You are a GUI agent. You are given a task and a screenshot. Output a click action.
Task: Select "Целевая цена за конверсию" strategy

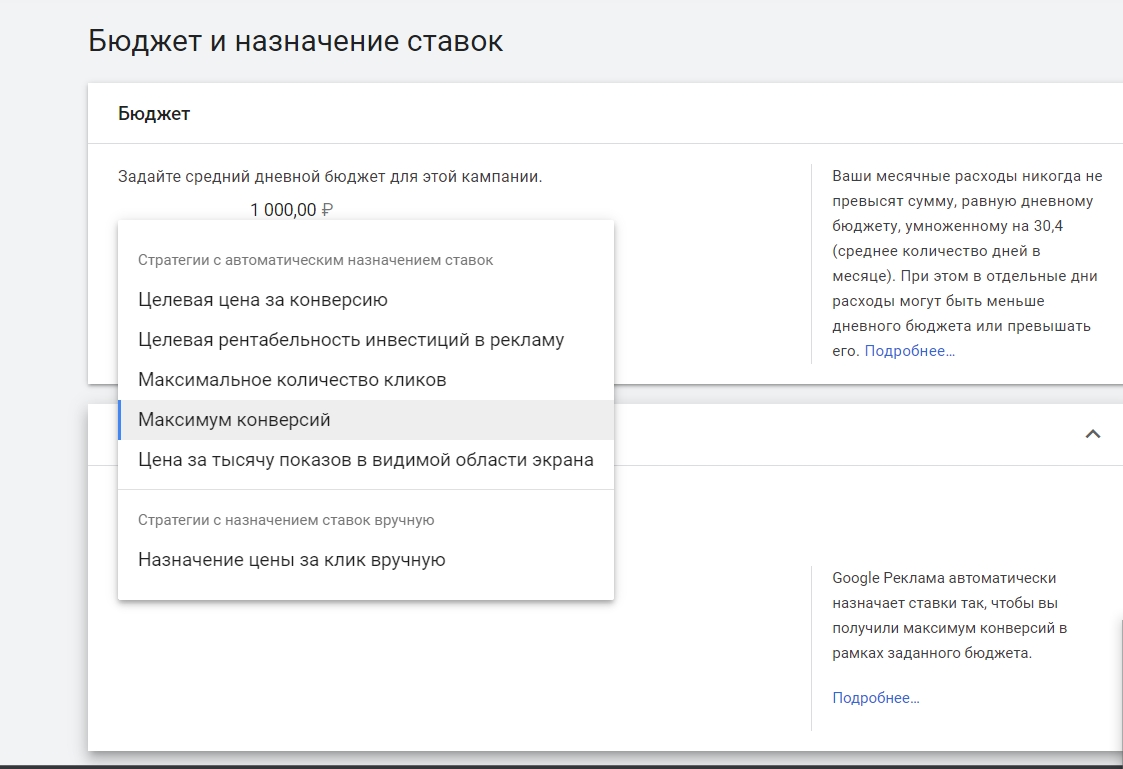tap(263, 300)
